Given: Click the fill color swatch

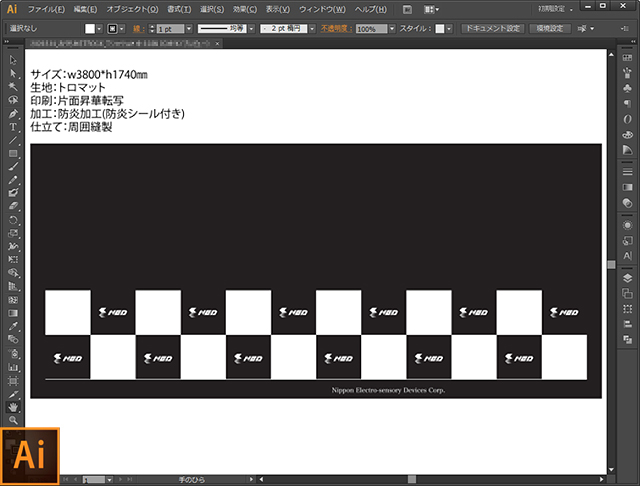Looking at the screenshot, I should coord(90,29).
